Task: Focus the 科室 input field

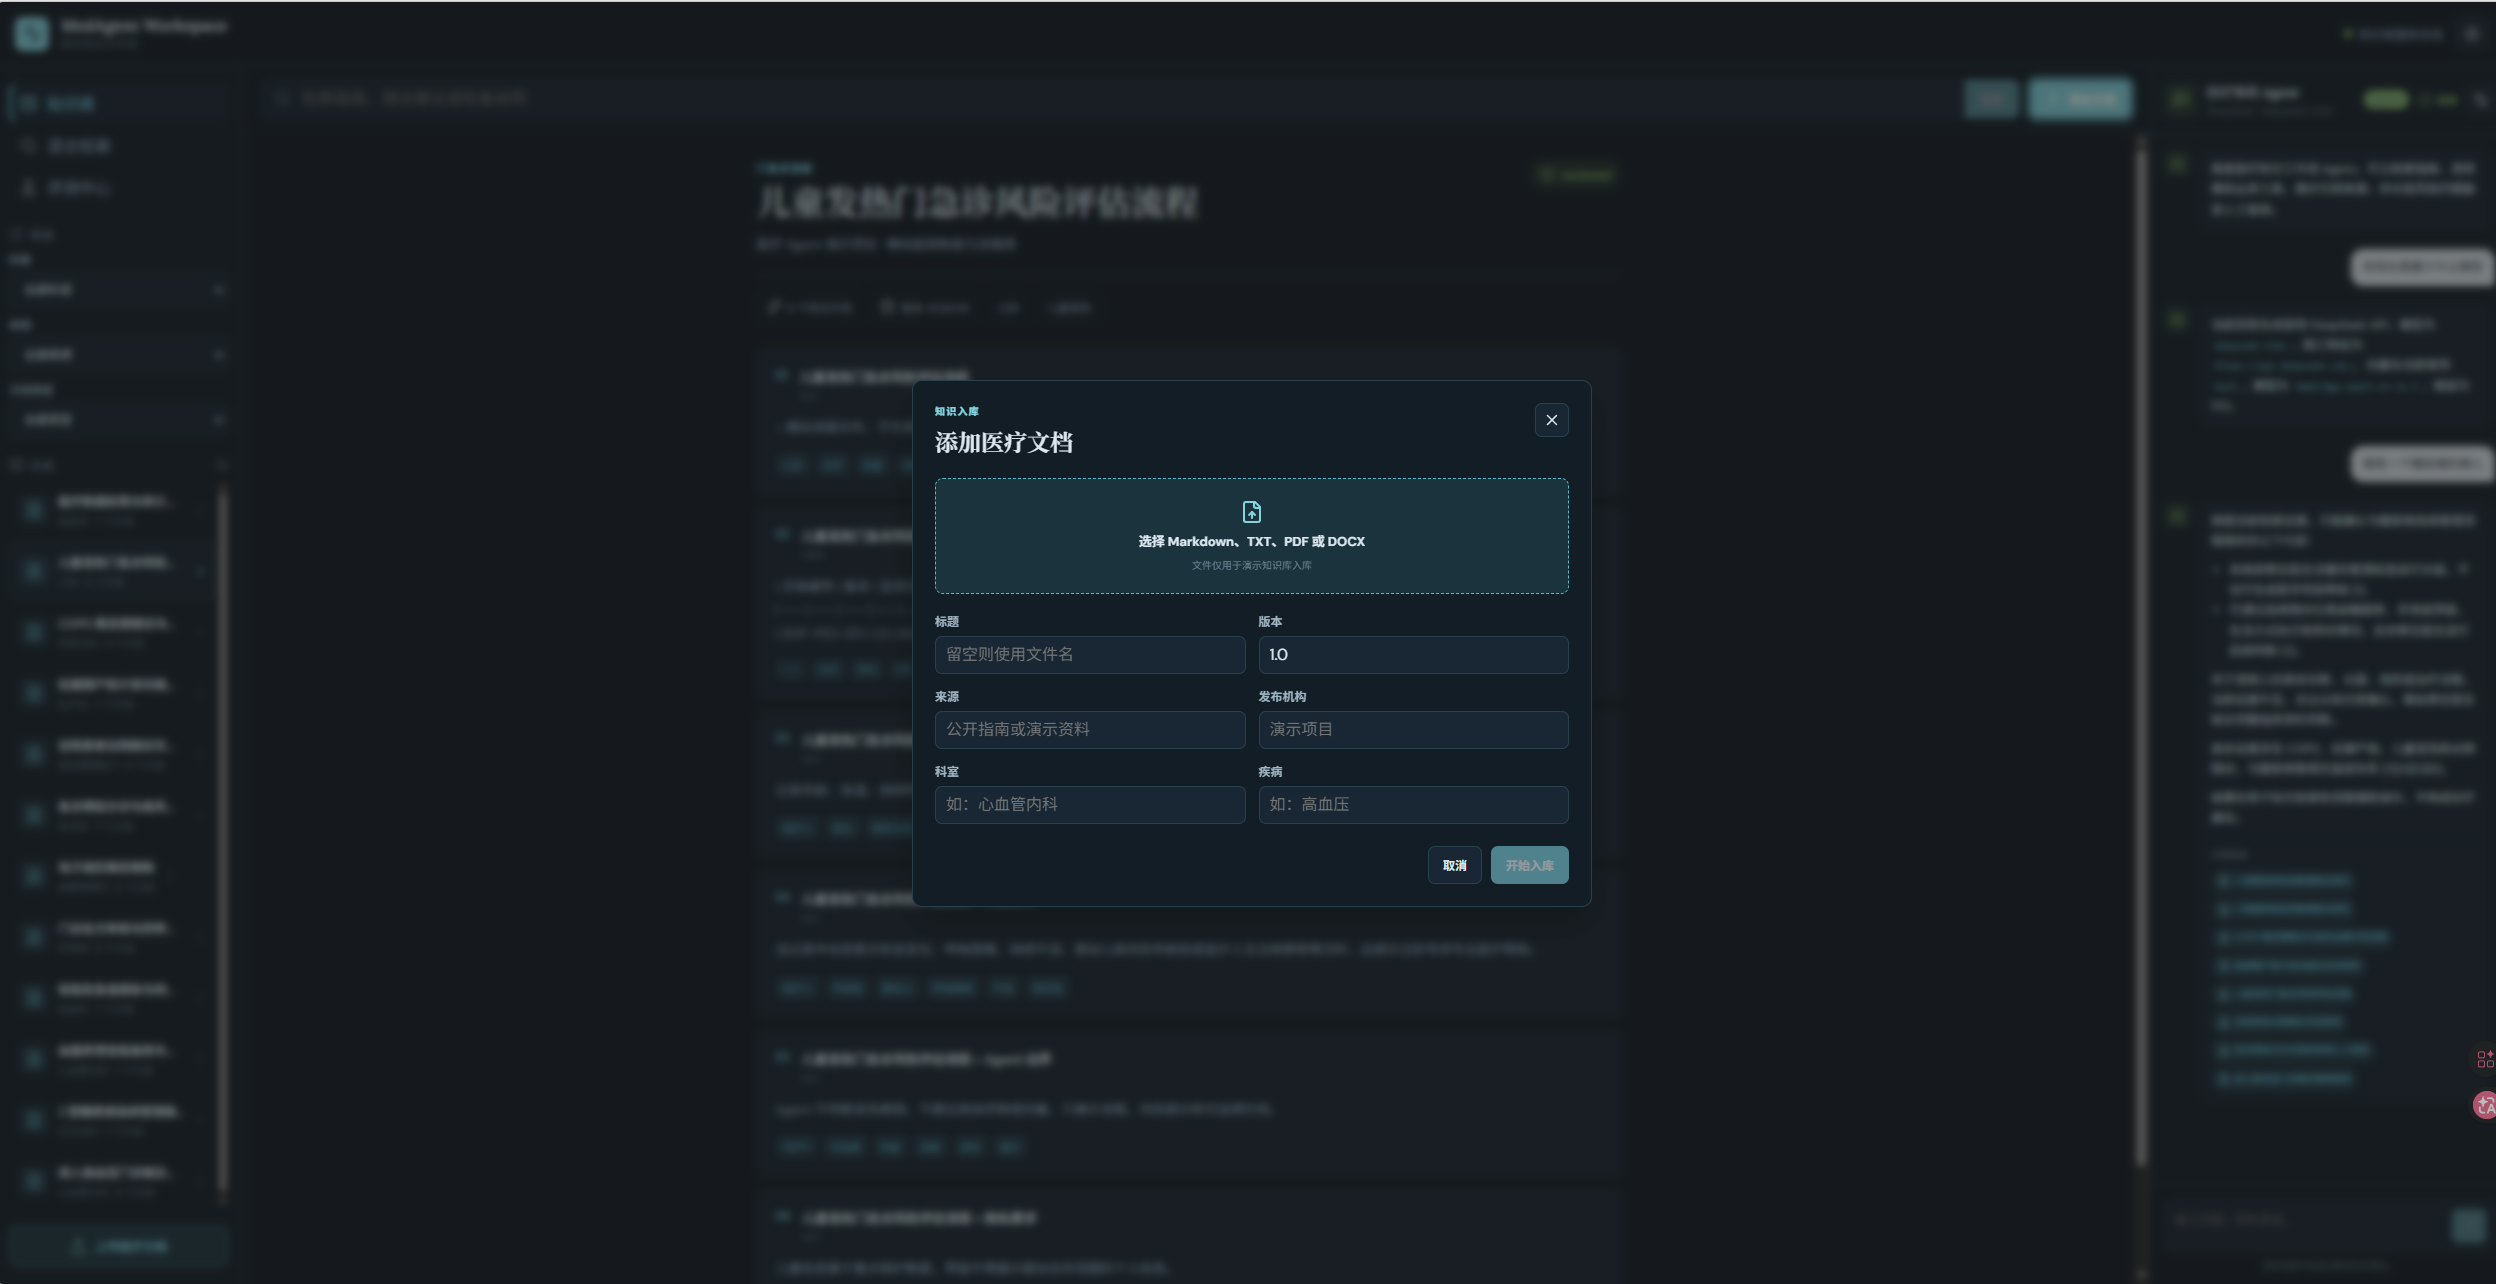Action: pyautogui.click(x=1090, y=804)
